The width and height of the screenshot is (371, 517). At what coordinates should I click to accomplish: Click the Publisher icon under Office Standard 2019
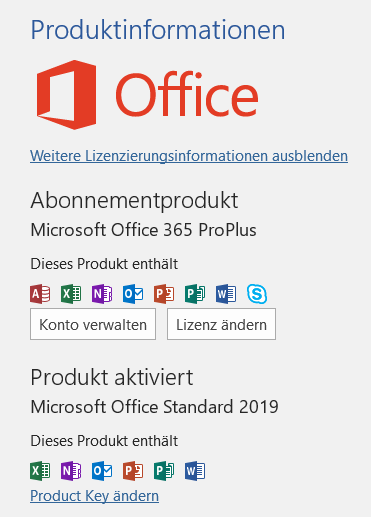(164, 471)
